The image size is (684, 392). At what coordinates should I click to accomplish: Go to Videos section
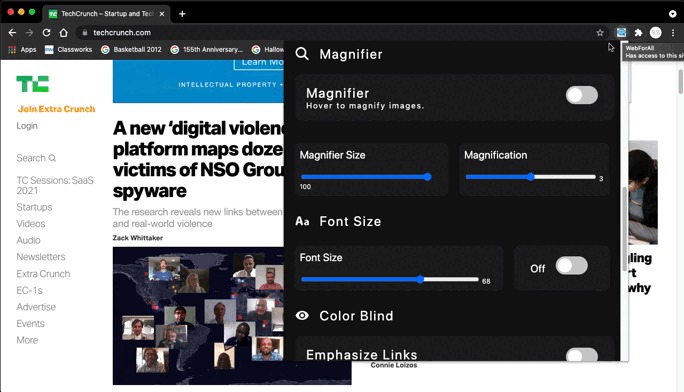coord(31,224)
